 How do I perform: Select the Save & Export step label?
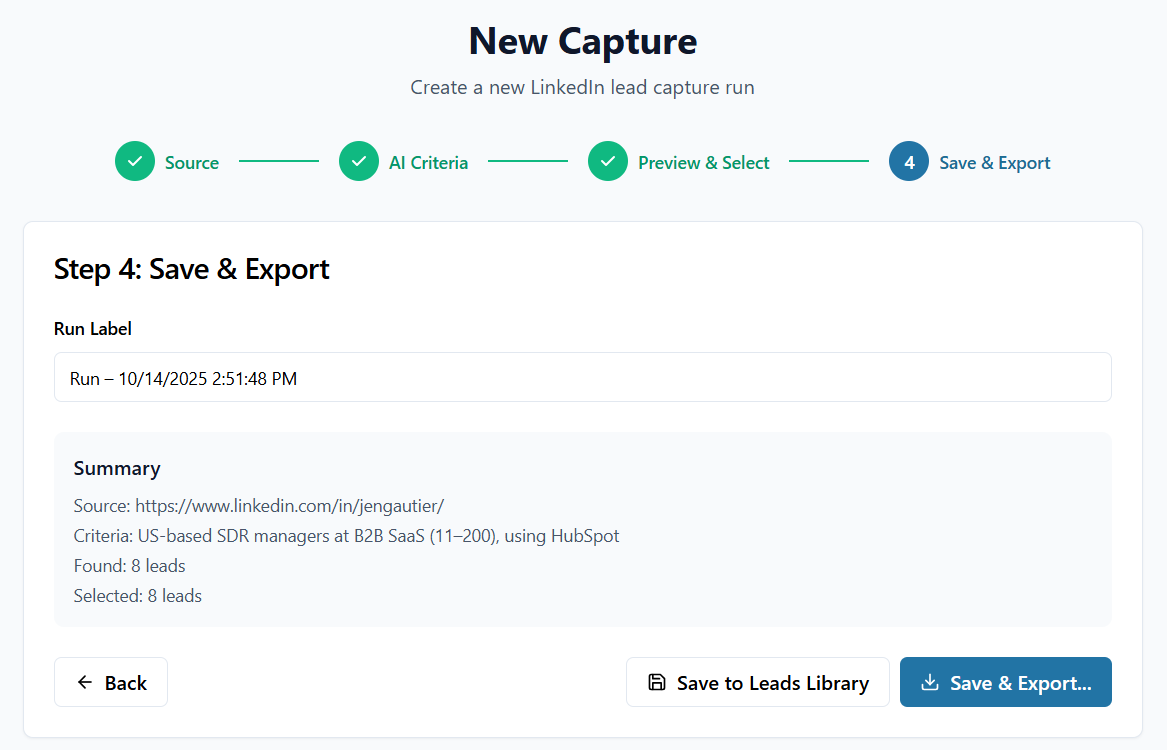[x=995, y=163]
